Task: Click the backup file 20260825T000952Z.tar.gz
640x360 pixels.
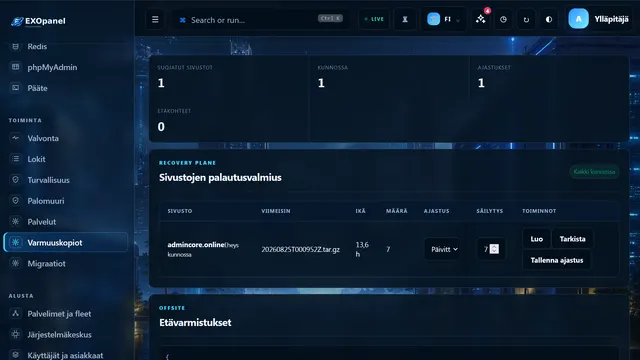Action: pyautogui.click(x=300, y=249)
